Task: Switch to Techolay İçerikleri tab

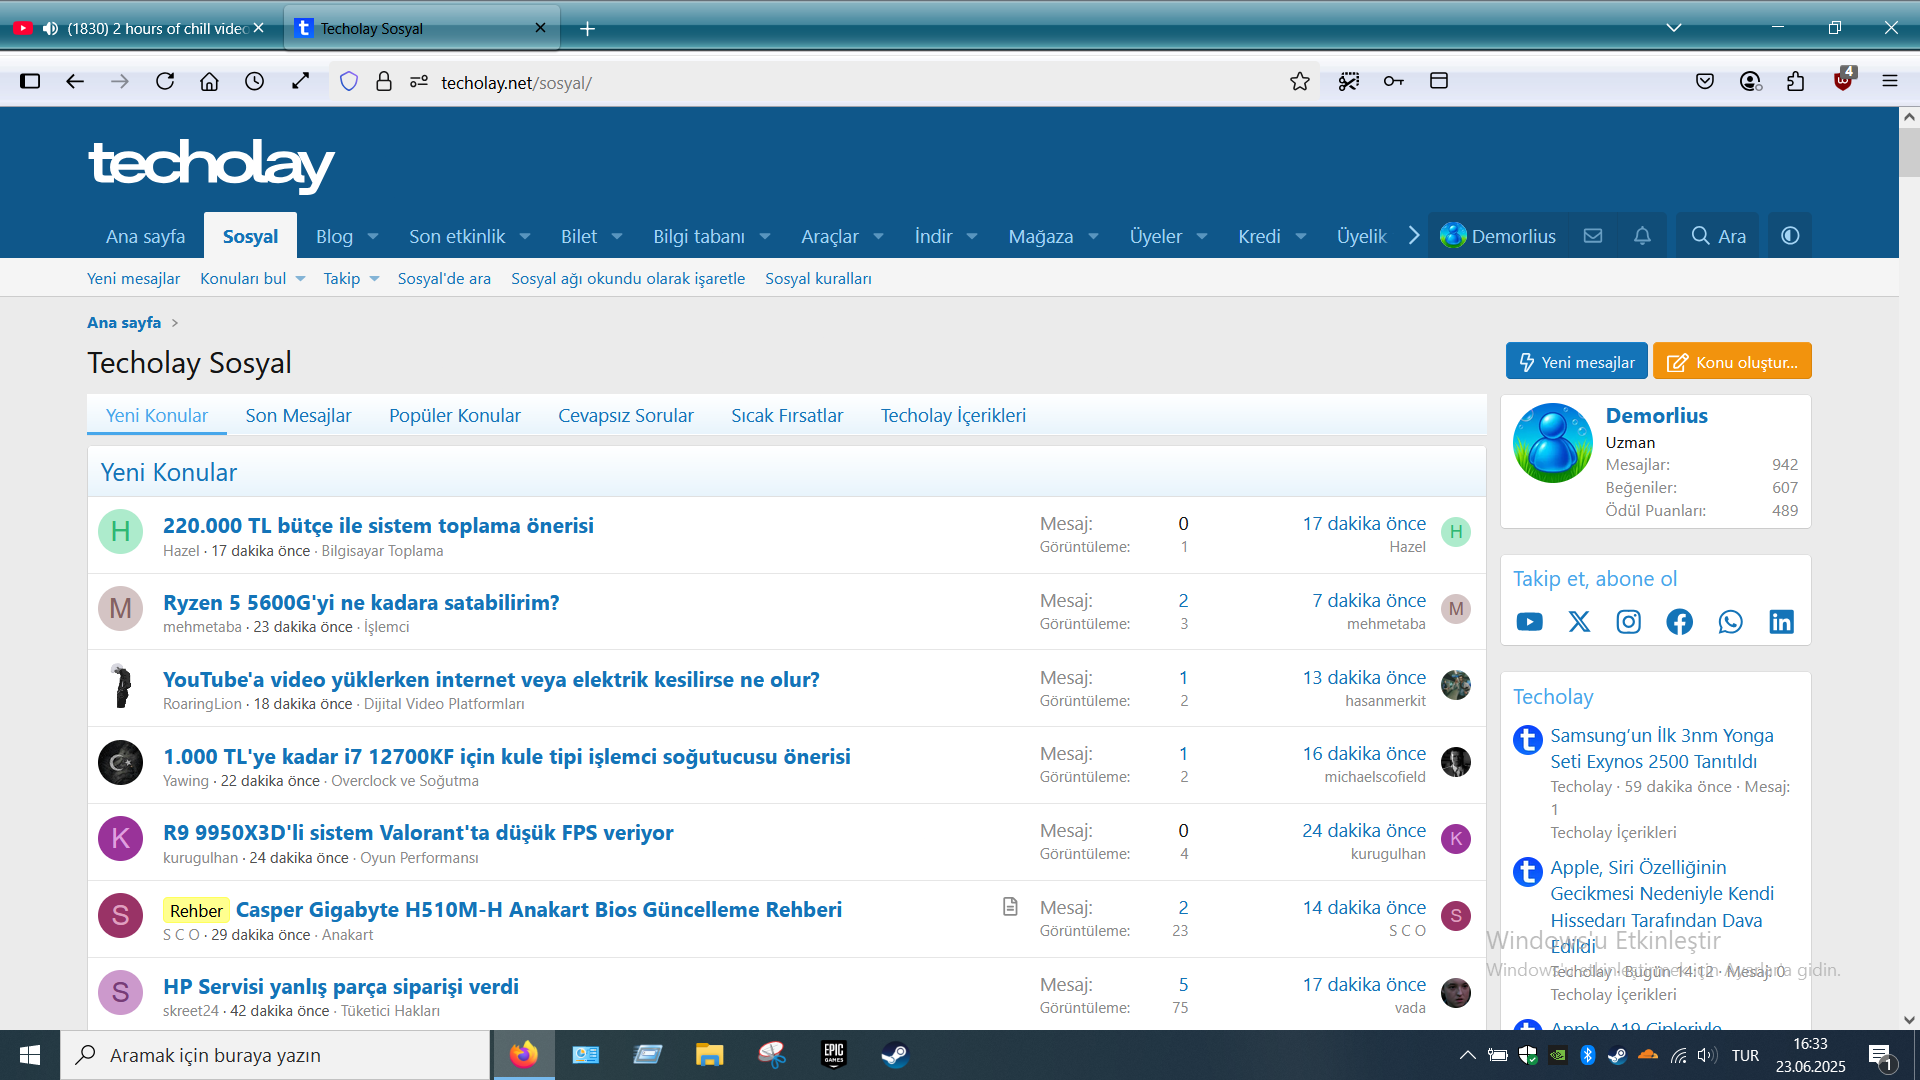Action: point(953,415)
